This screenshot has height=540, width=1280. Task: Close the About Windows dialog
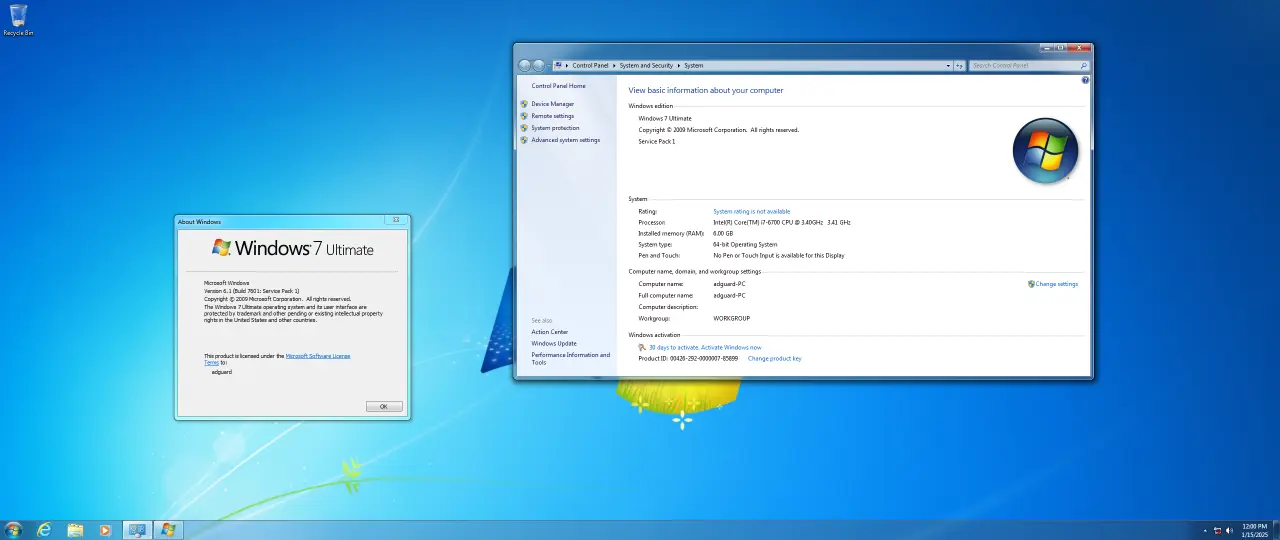click(x=396, y=220)
